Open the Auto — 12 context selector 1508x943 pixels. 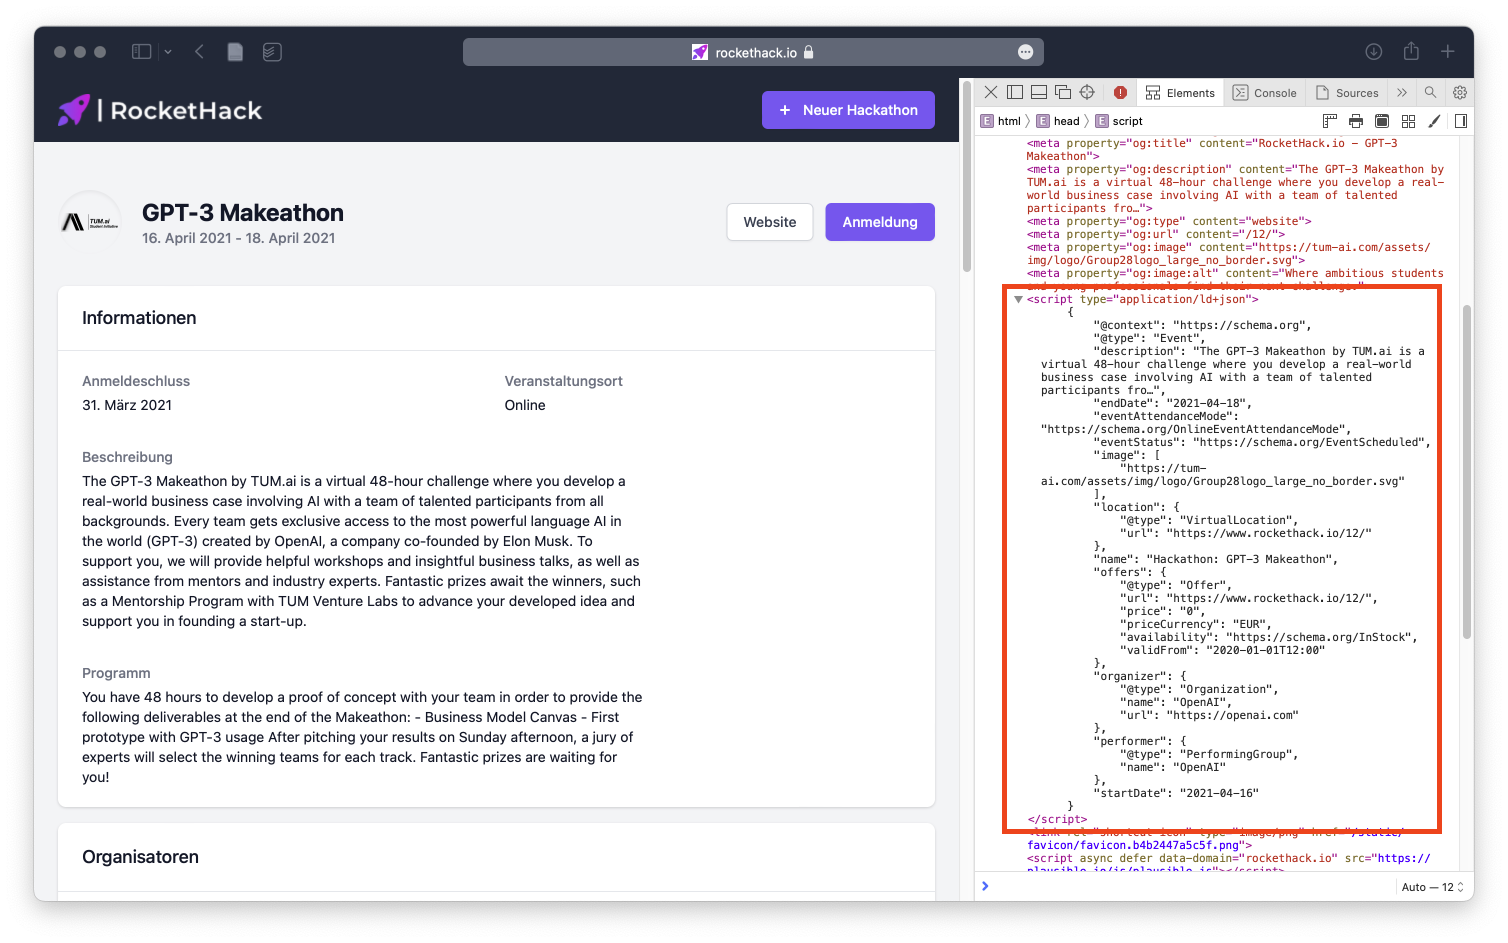1432,887
